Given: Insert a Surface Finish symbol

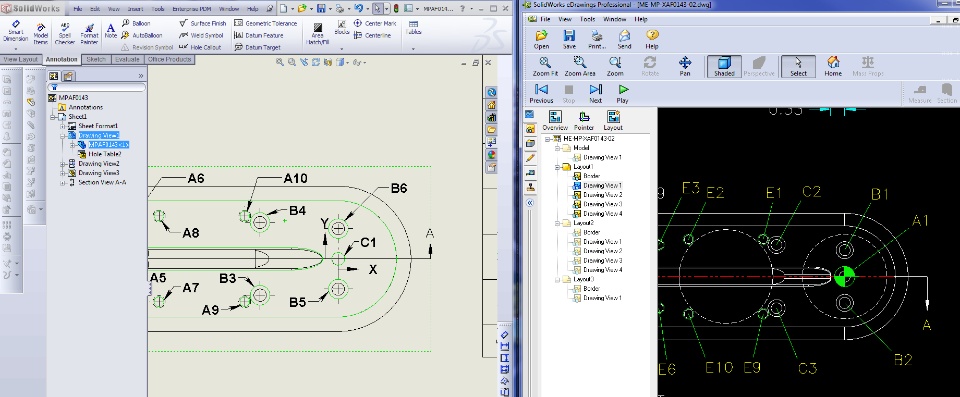Looking at the screenshot, I should click(203, 23).
